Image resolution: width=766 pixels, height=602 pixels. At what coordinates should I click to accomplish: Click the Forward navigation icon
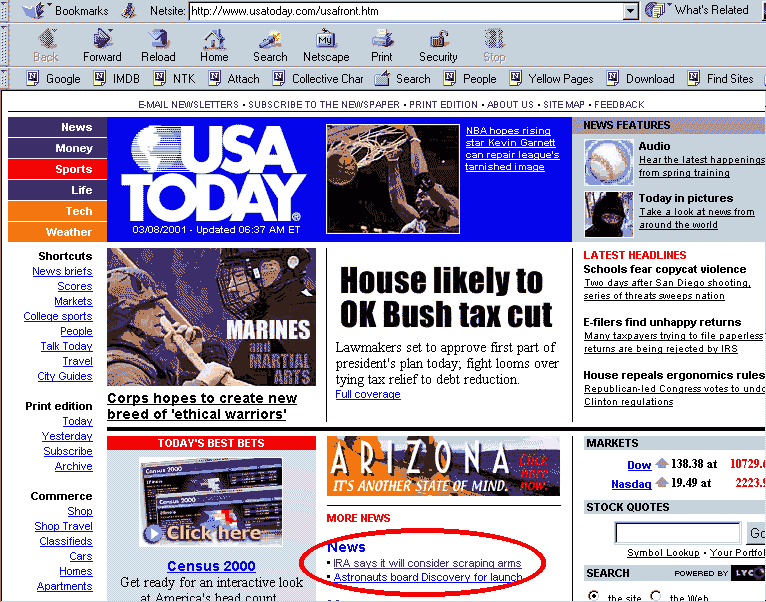[102, 39]
